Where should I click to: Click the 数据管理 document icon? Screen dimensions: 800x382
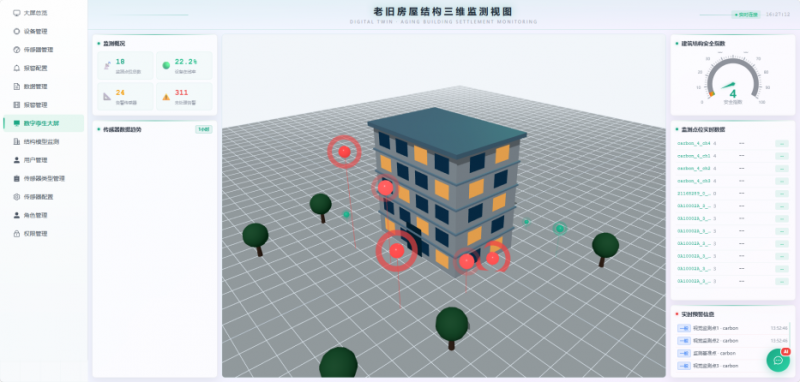[x=17, y=86]
